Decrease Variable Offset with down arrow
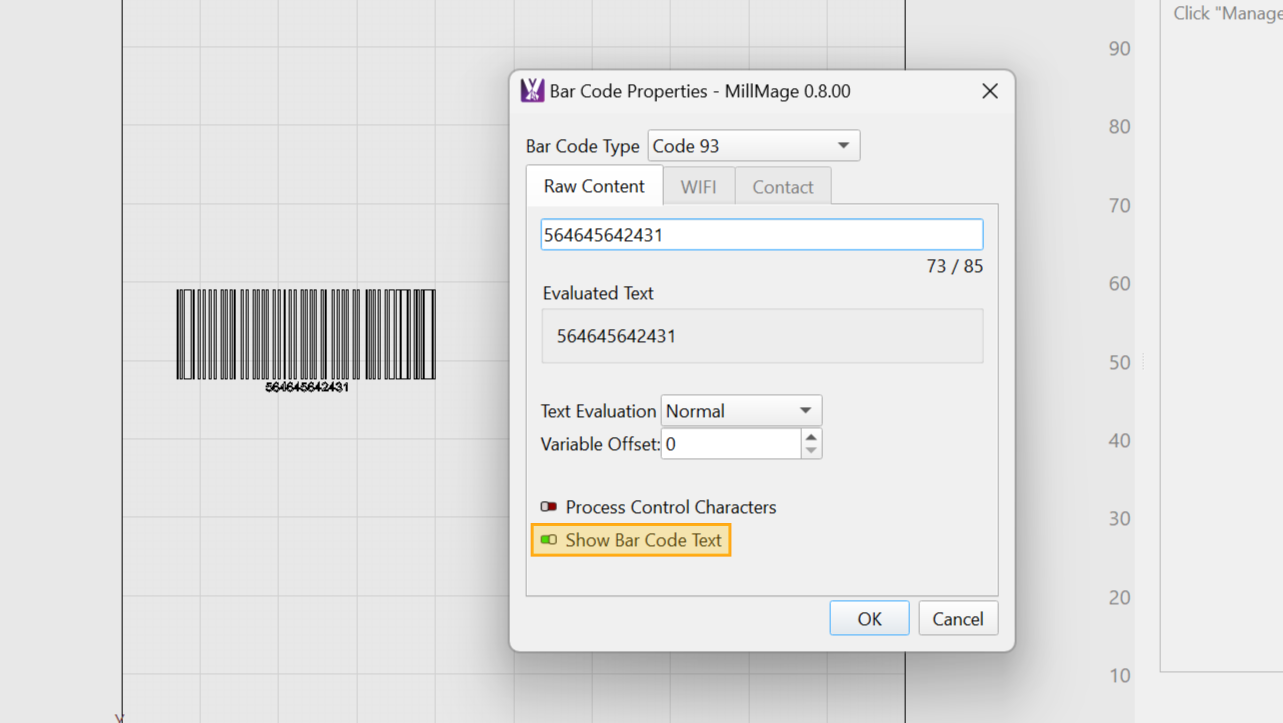This screenshot has width=1283, height=723. tap(811, 451)
